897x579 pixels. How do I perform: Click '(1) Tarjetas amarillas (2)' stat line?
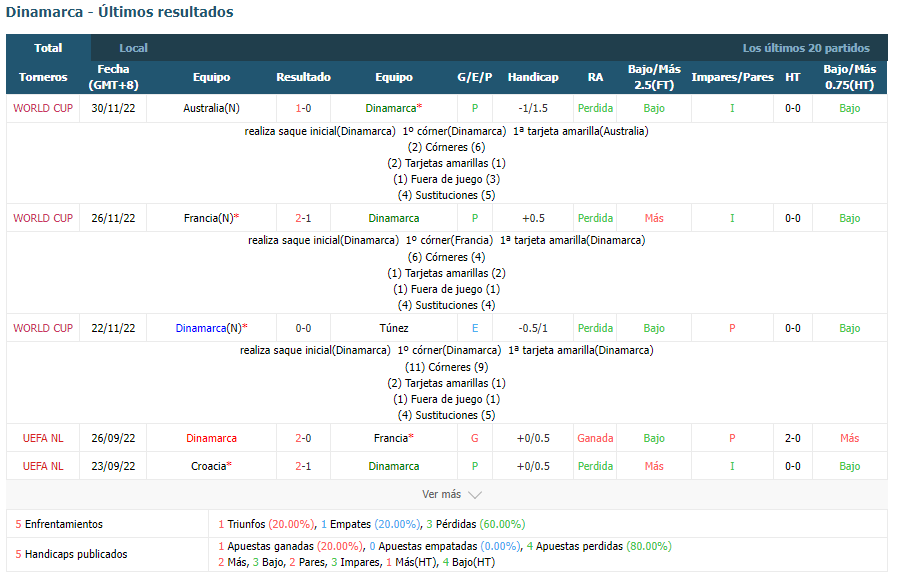[x=446, y=273]
